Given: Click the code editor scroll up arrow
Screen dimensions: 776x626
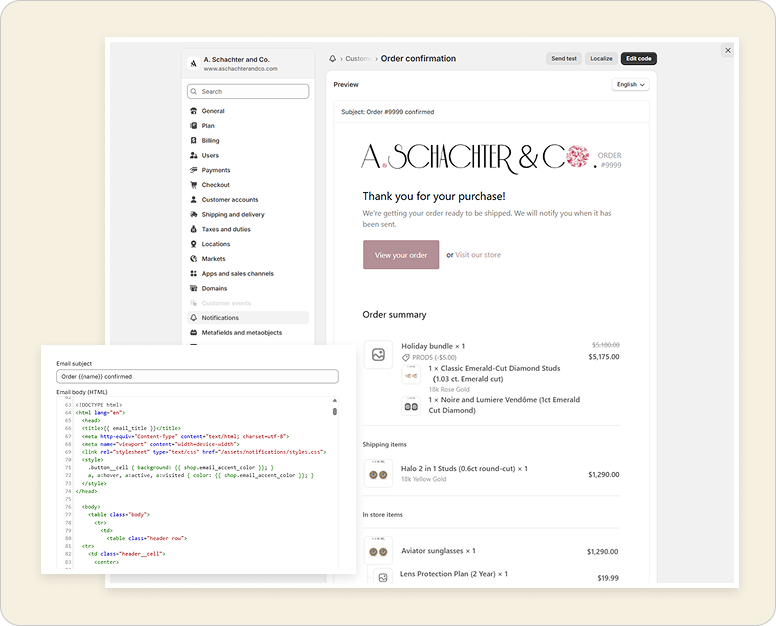Looking at the screenshot, I should (335, 400).
